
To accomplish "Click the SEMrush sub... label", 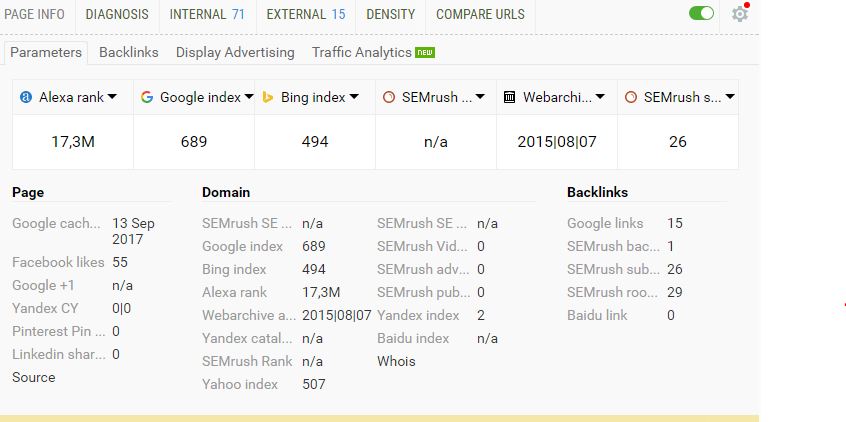I will point(613,269).
